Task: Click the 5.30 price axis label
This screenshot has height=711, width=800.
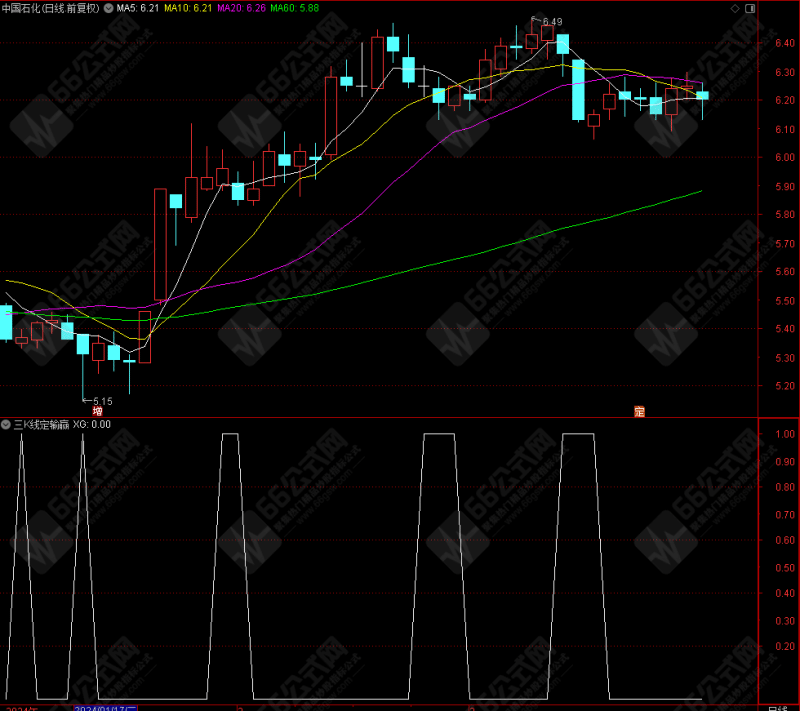Action: point(785,358)
